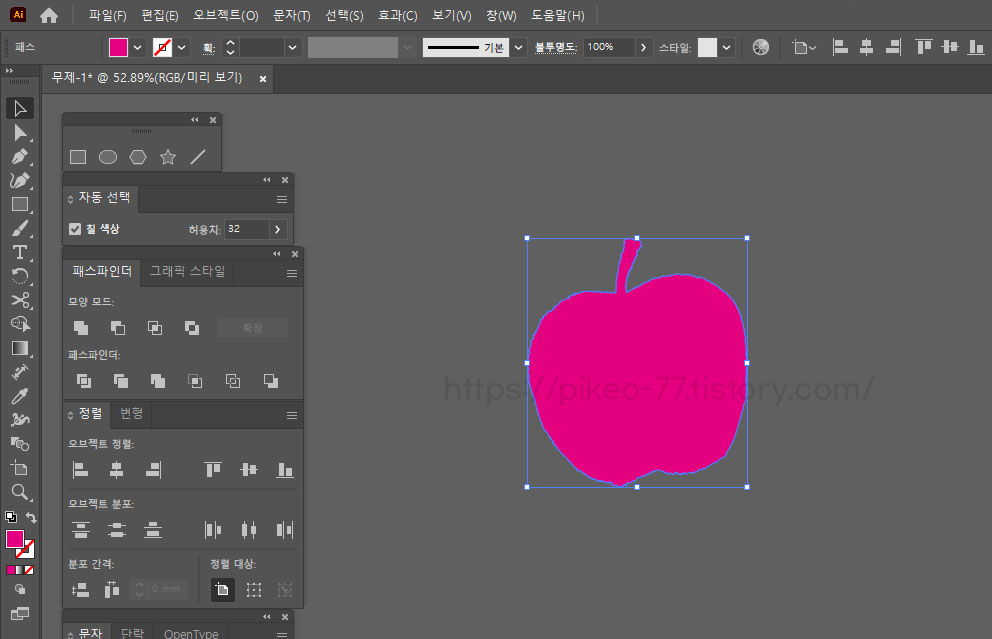This screenshot has height=639, width=992.
Task: Click the Trim pathfinder icon
Action: pyautogui.click(x=120, y=381)
